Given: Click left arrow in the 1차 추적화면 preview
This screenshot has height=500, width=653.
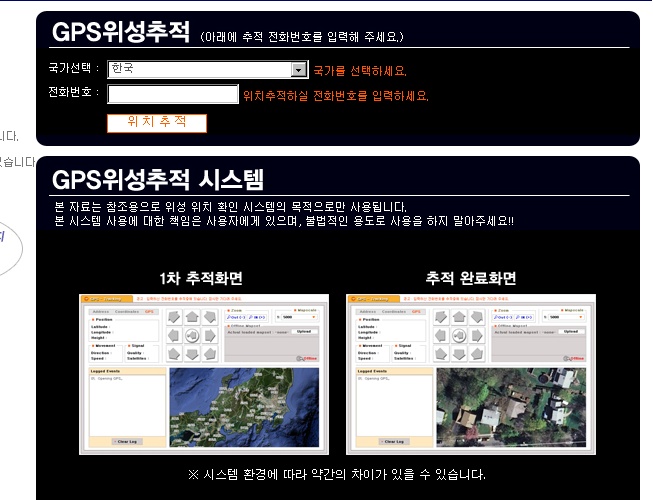Looking at the screenshot, I should pyautogui.click(x=174, y=336).
